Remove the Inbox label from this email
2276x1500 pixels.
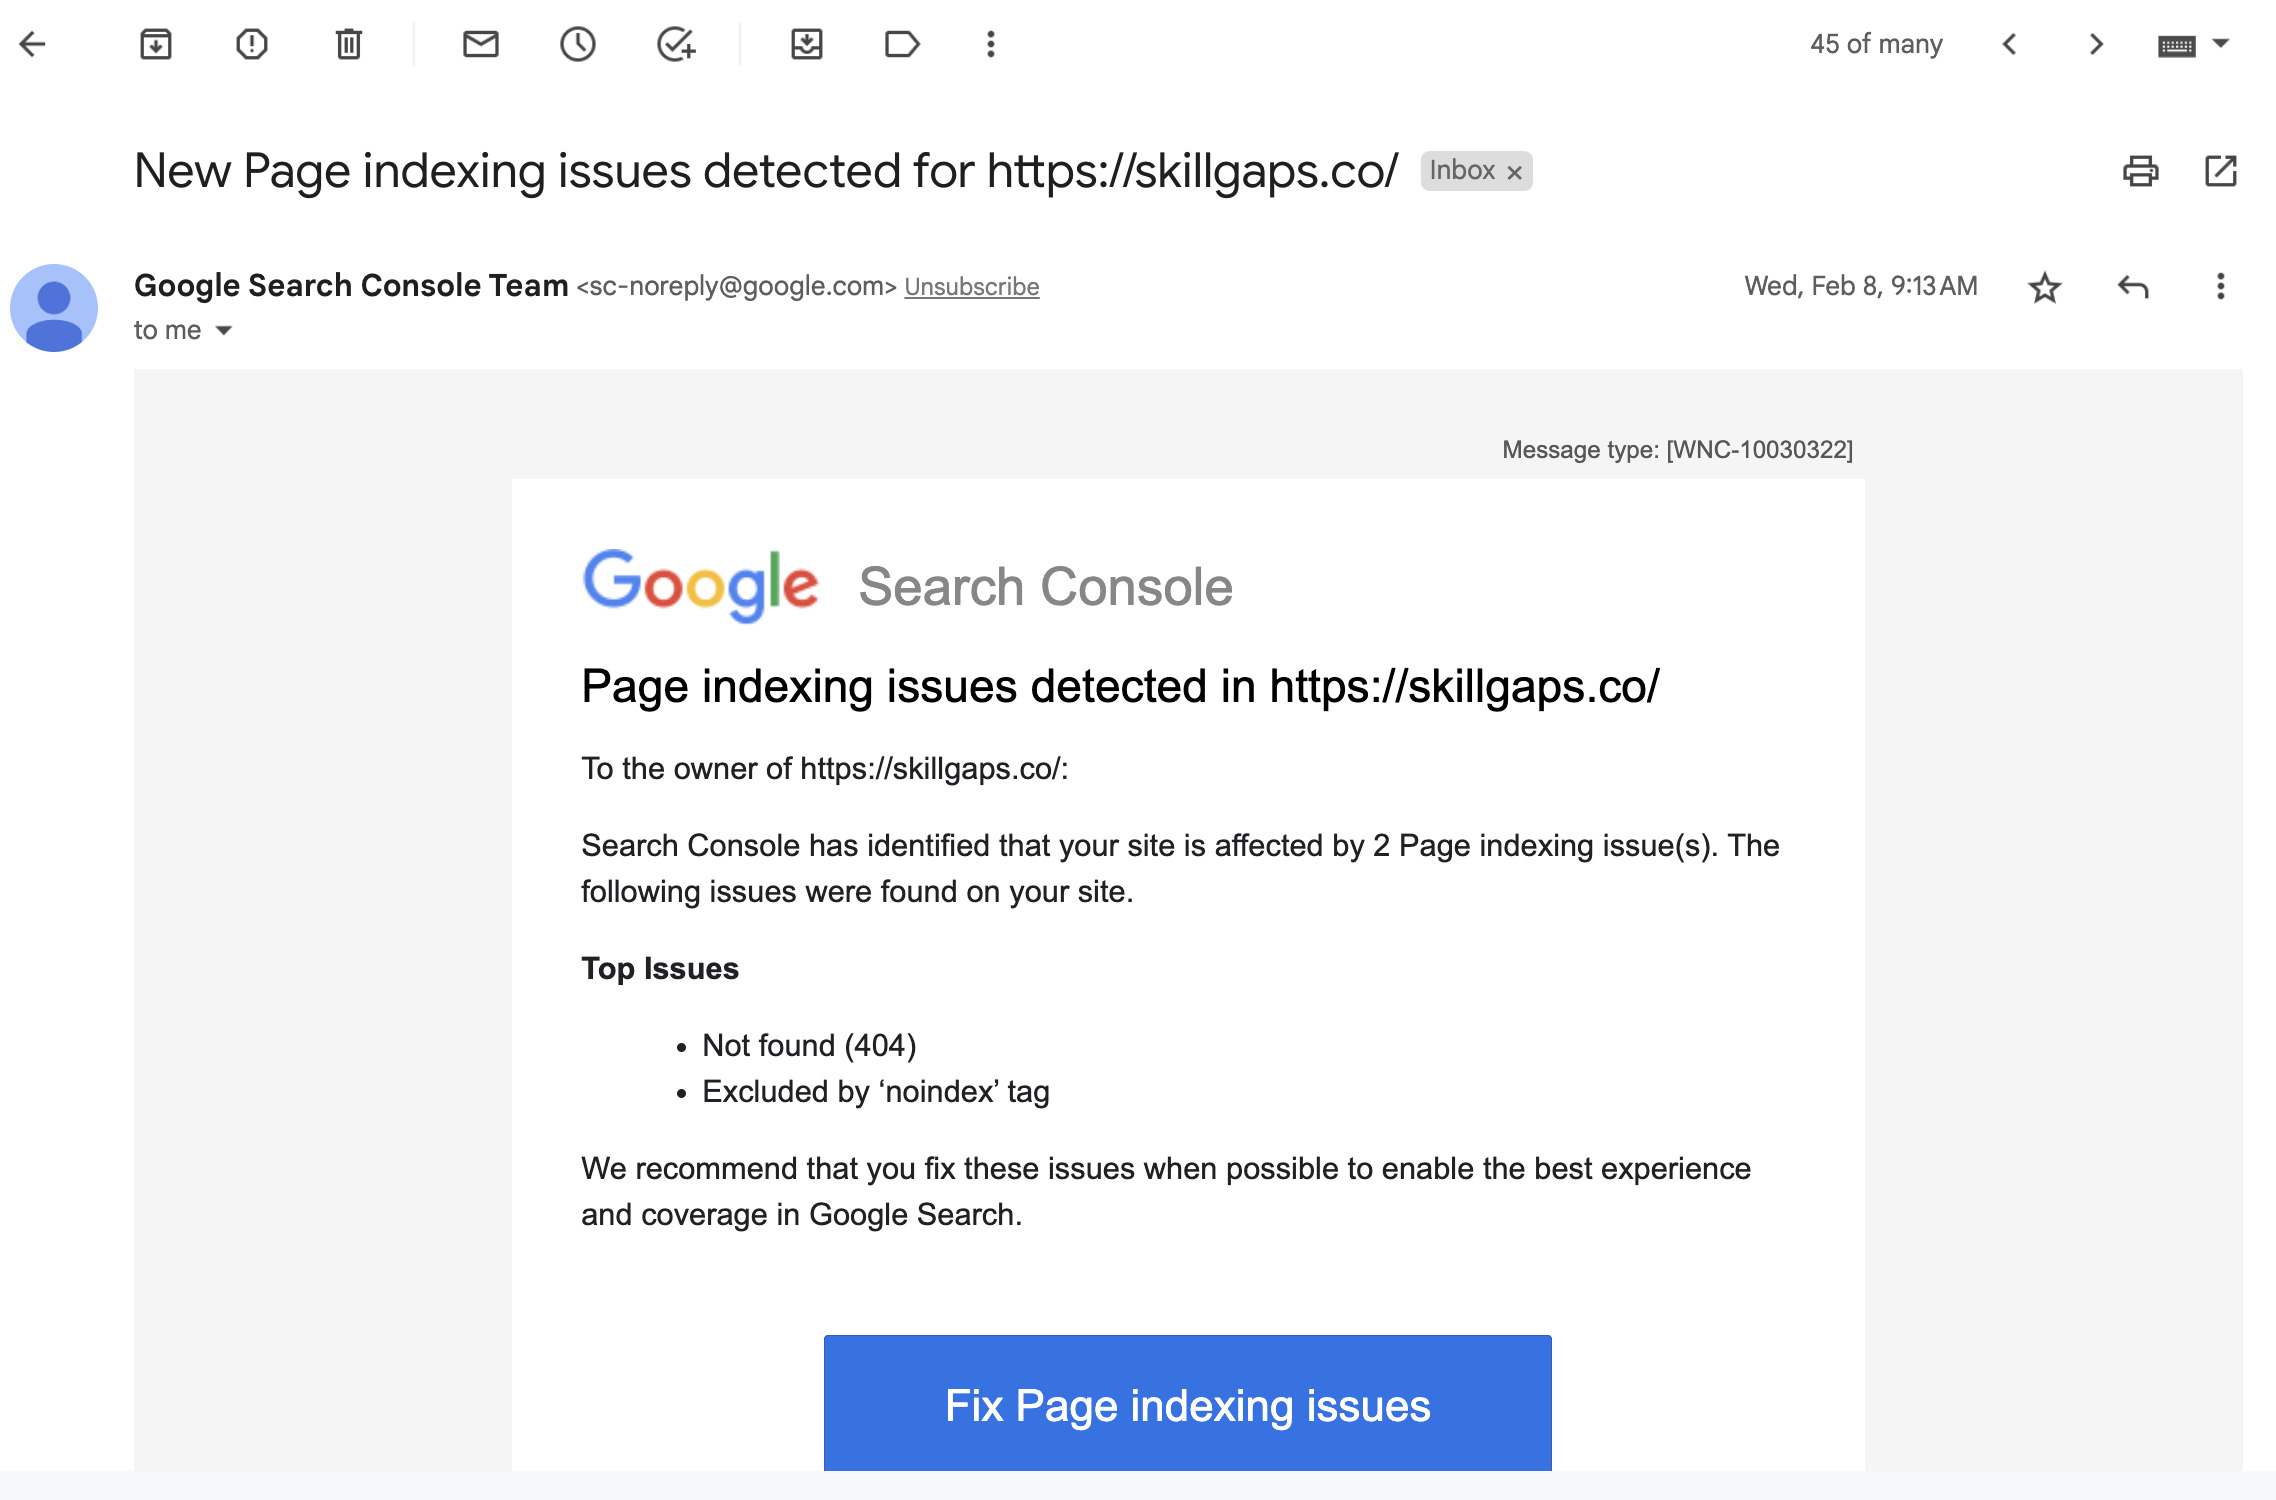tap(1515, 173)
